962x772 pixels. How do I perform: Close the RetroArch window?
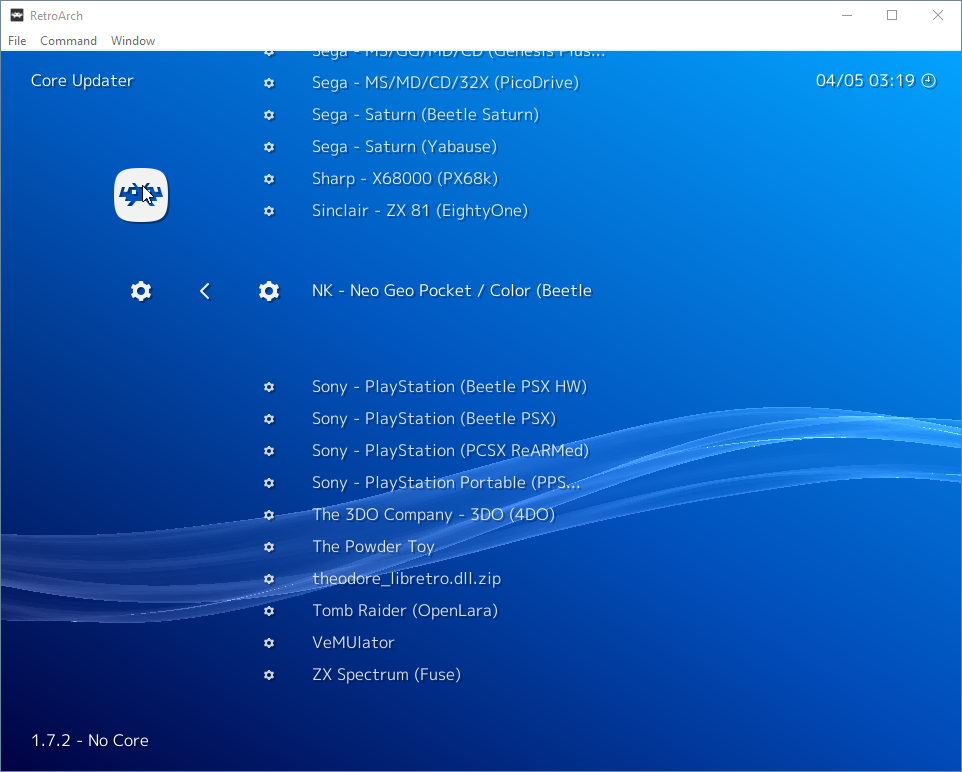coord(937,15)
